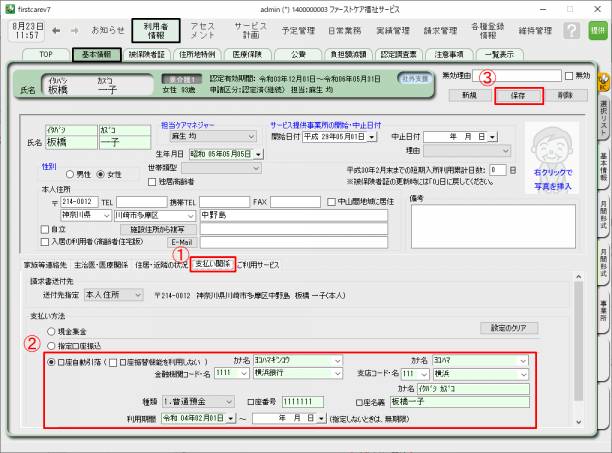Check the 無効 checkbox
Screen dimensions: 612x453
(569, 75)
